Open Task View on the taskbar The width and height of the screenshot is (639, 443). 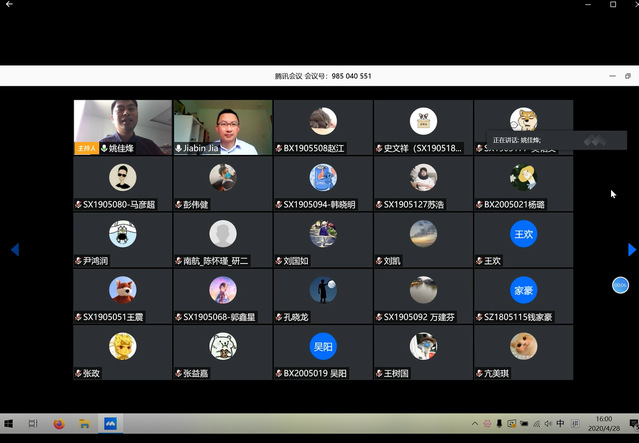[33, 423]
